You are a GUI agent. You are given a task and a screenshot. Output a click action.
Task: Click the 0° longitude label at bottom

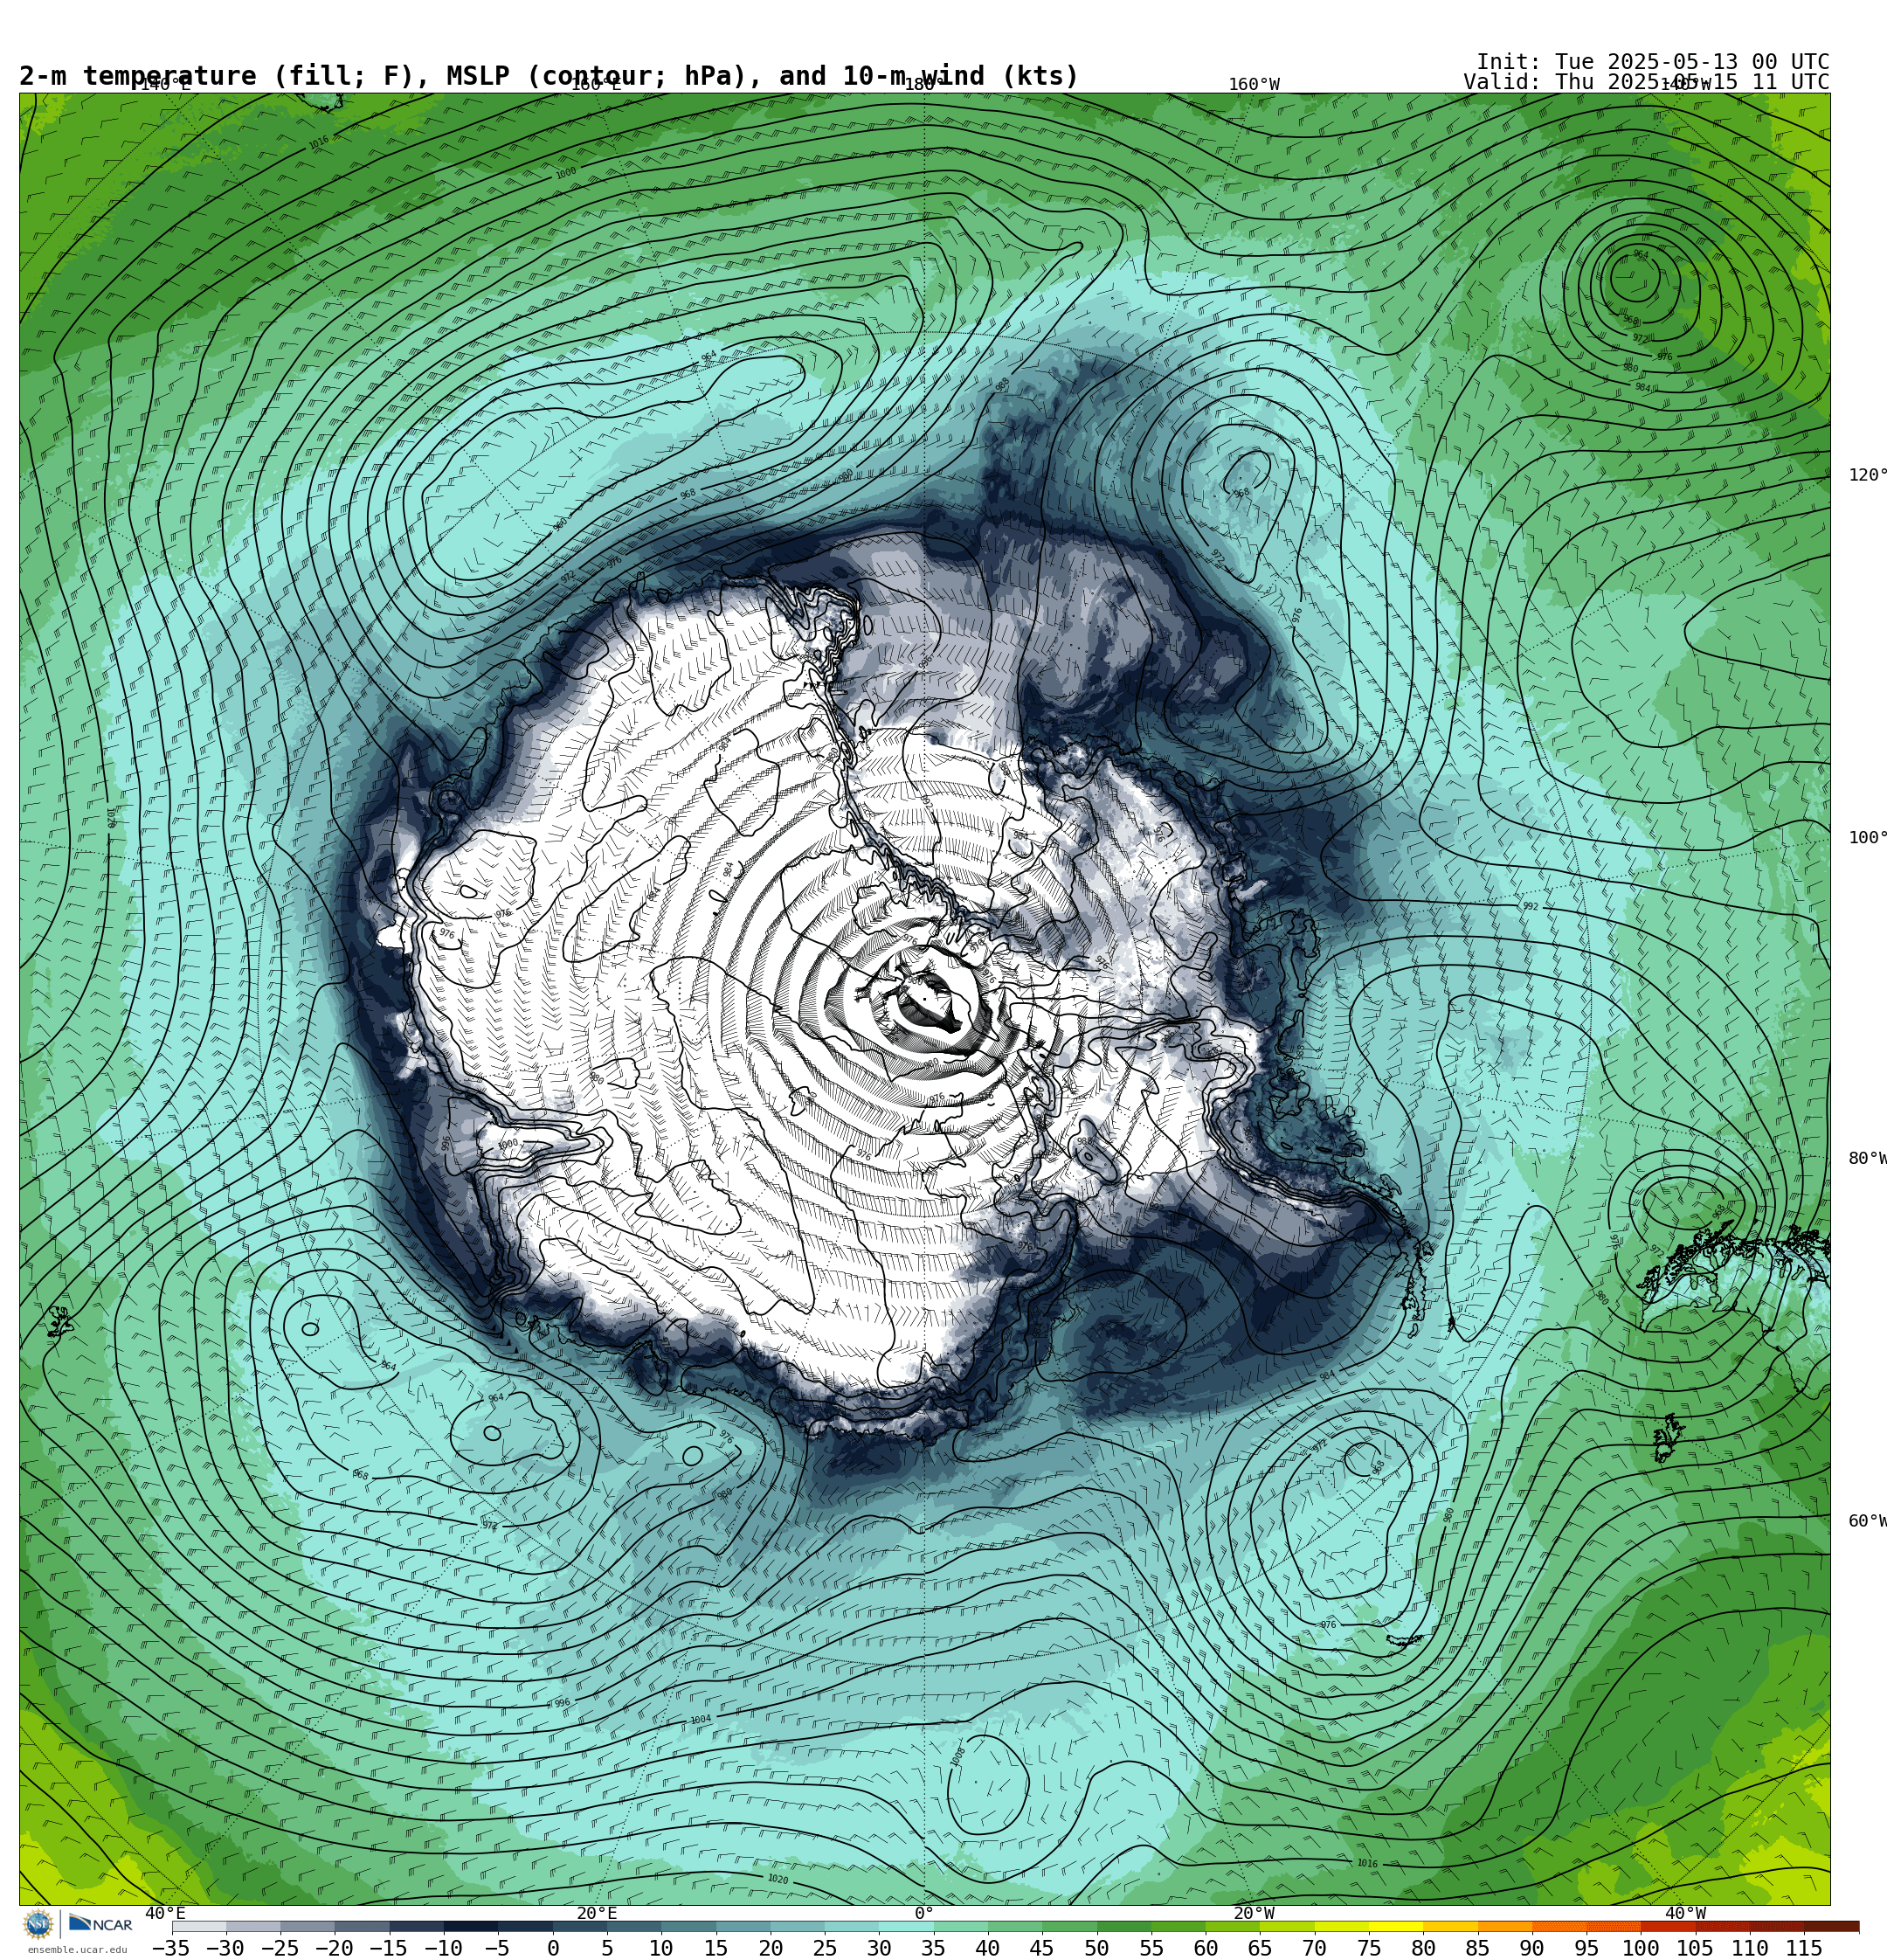point(924,1913)
